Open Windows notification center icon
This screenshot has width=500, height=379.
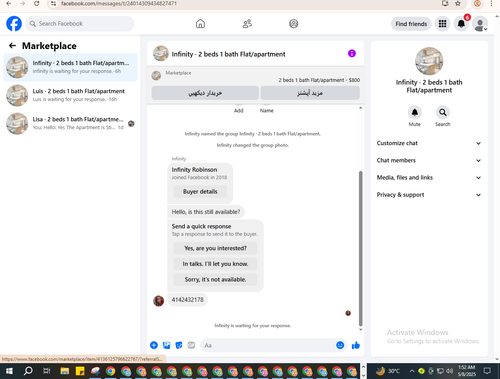(487, 371)
